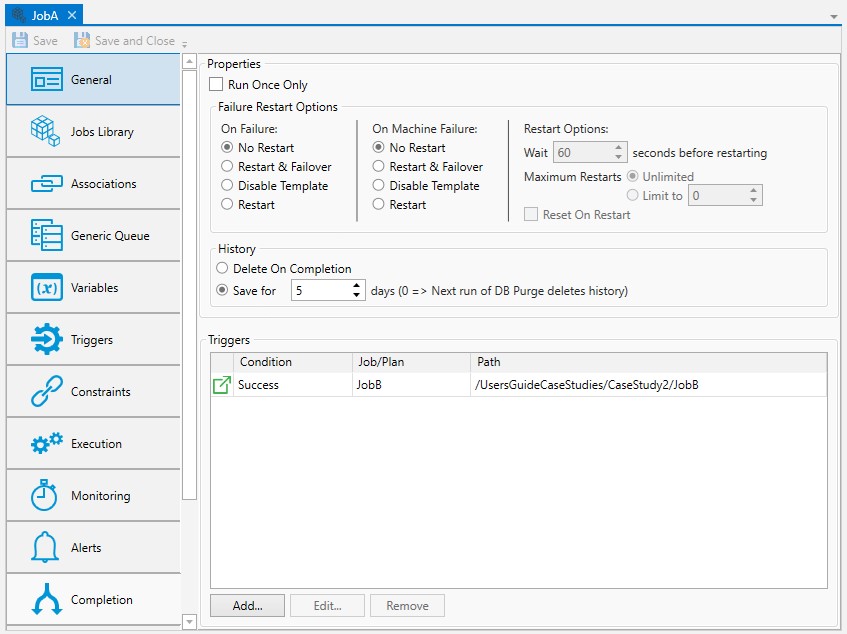The height and width of the screenshot is (634, 847).
Task: Open the tab list dropdown arrow at top right
Action: click(834, 17)
